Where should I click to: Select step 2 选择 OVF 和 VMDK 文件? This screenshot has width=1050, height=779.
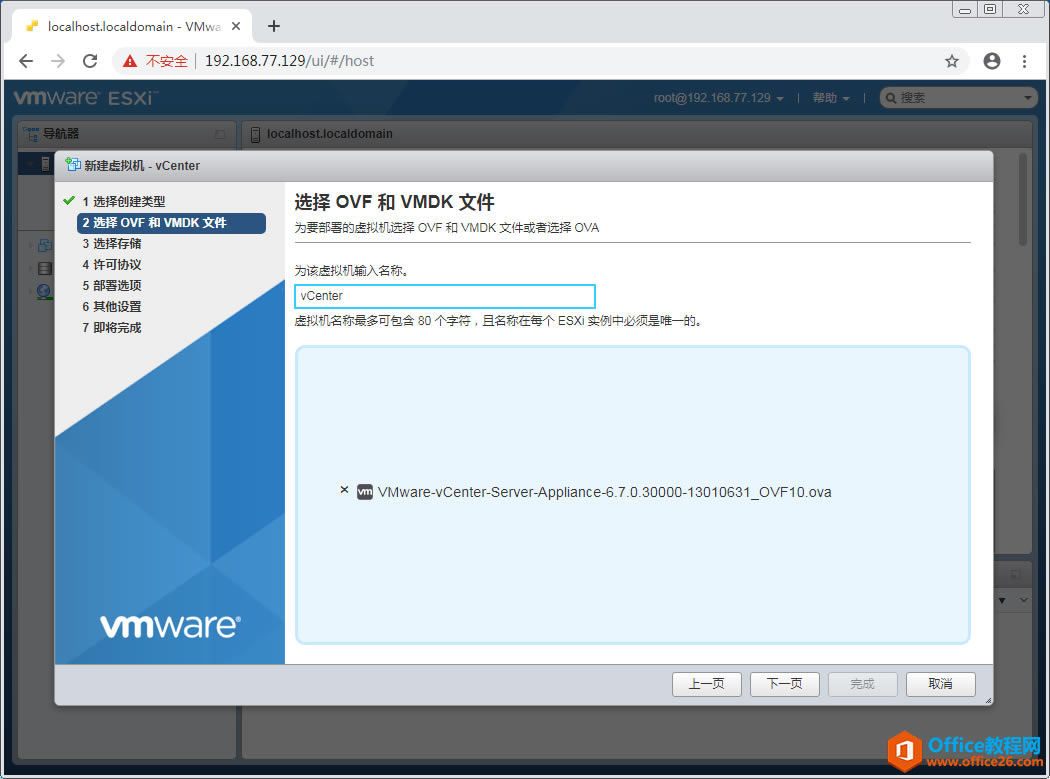[171, 223]
